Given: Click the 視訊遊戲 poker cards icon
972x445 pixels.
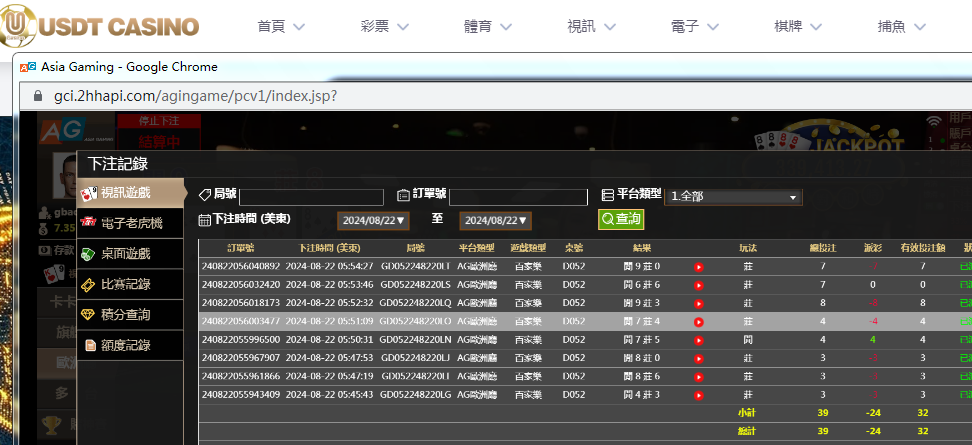Looking at the screenshot, I should [90, 193].
